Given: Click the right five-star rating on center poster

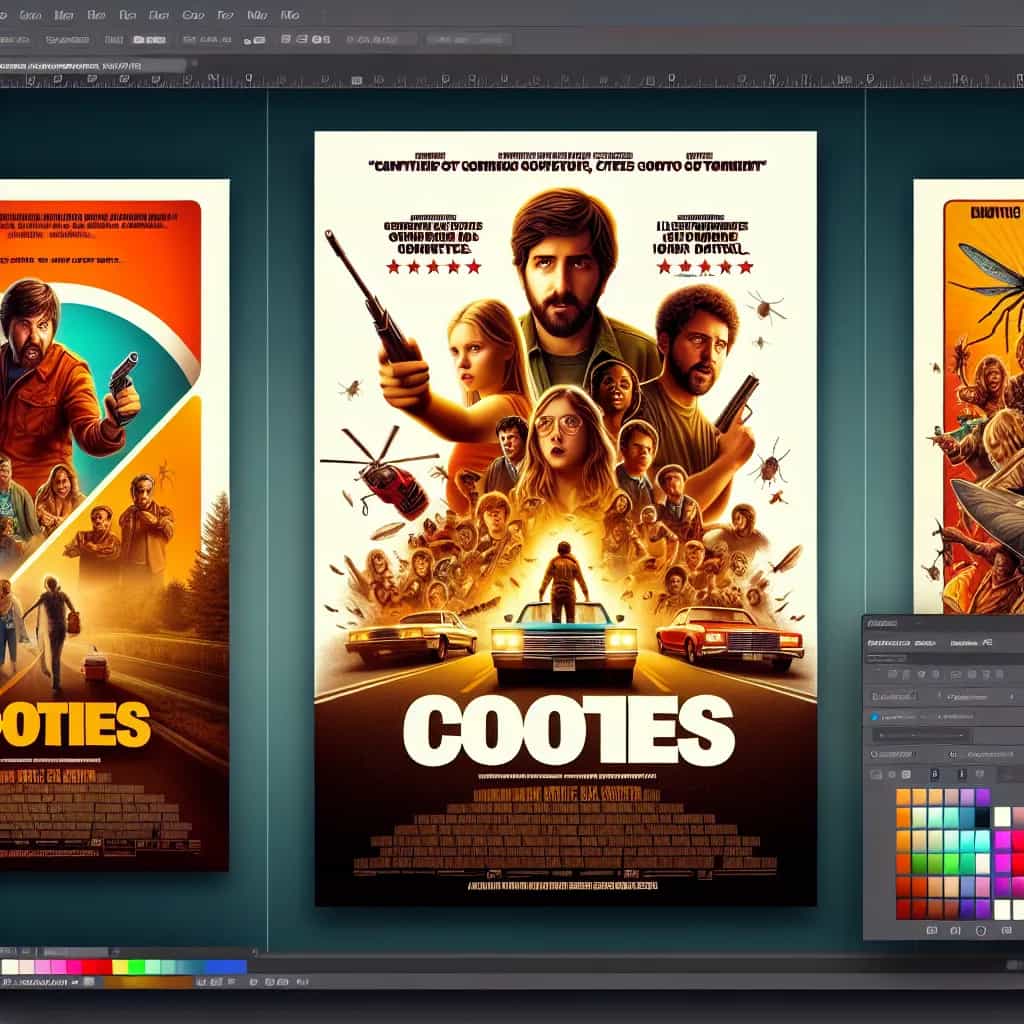Looking at the screenshot, I should click(705, 266).
